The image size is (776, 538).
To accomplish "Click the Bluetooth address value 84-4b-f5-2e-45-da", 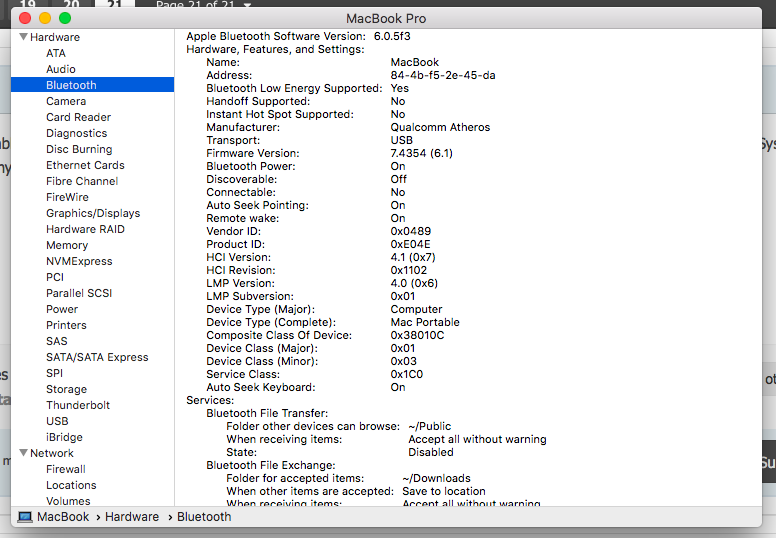I will pyautogui.click(x=443, y=75).
